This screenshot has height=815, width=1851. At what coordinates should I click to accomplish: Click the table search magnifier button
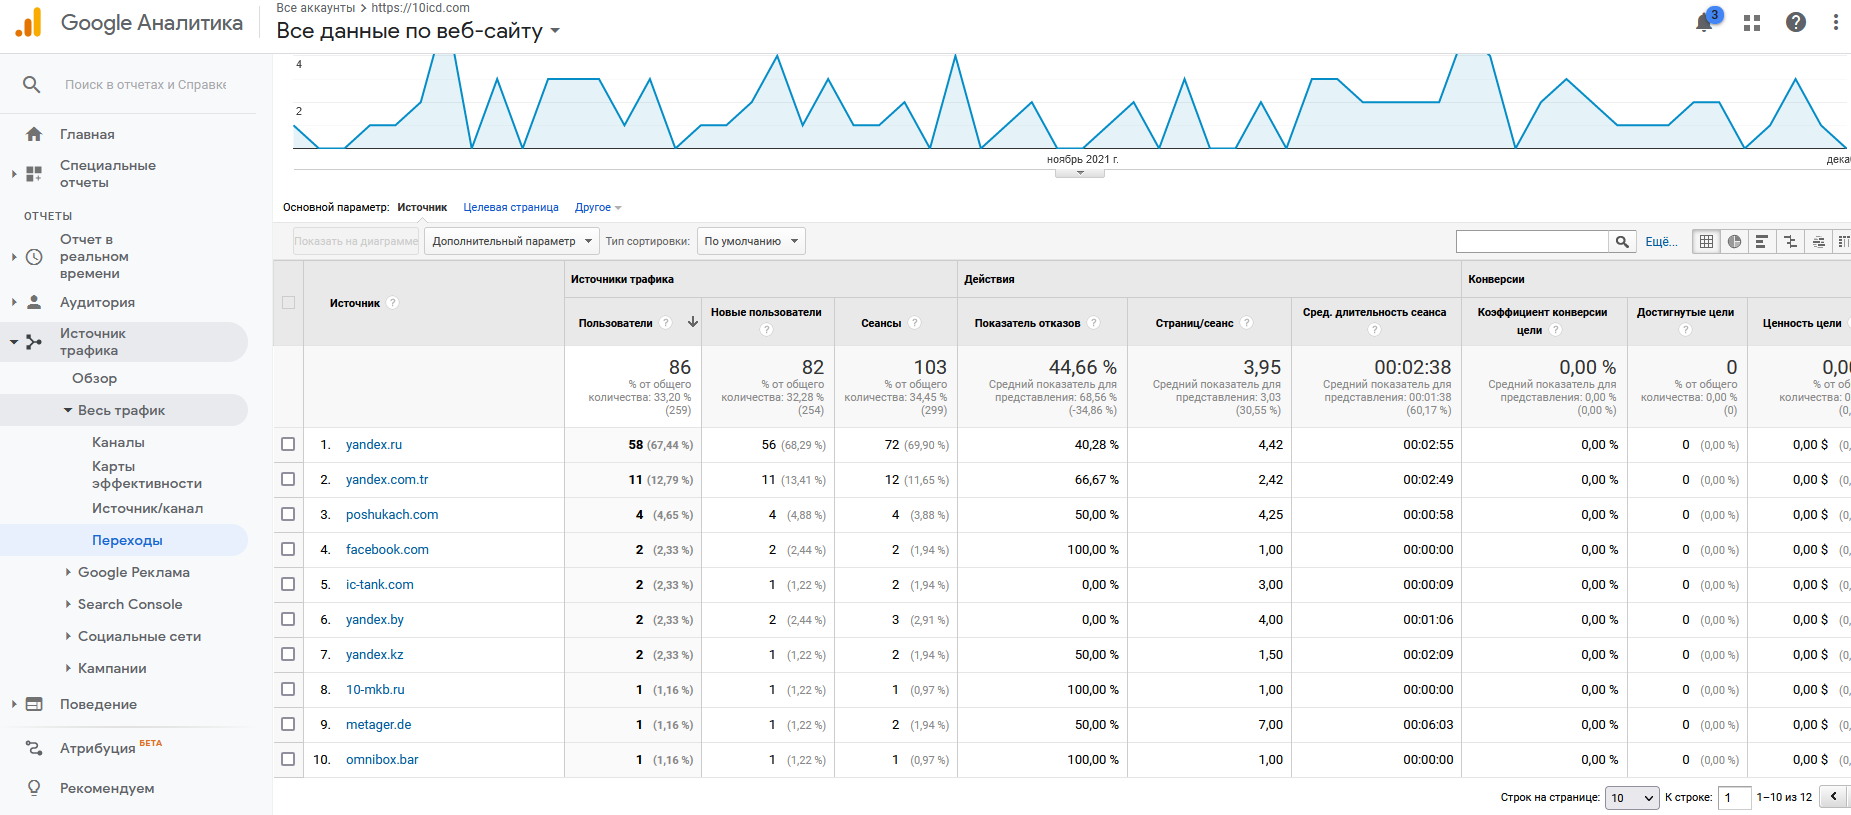tap(1622, 241)
